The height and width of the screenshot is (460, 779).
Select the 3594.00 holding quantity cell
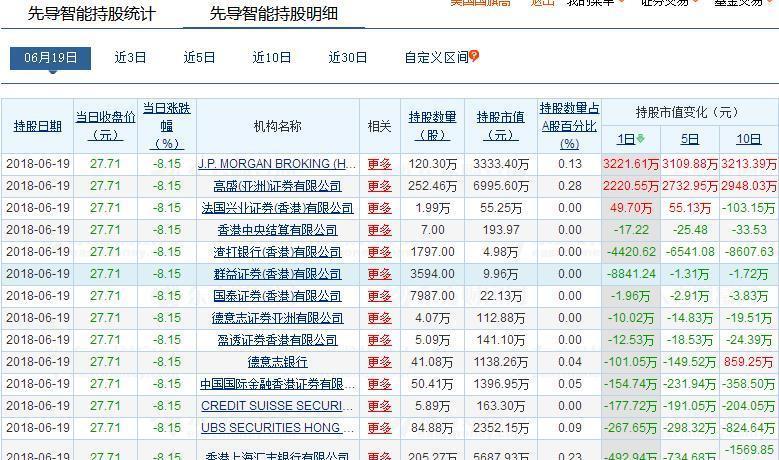[x=432, y=274]
